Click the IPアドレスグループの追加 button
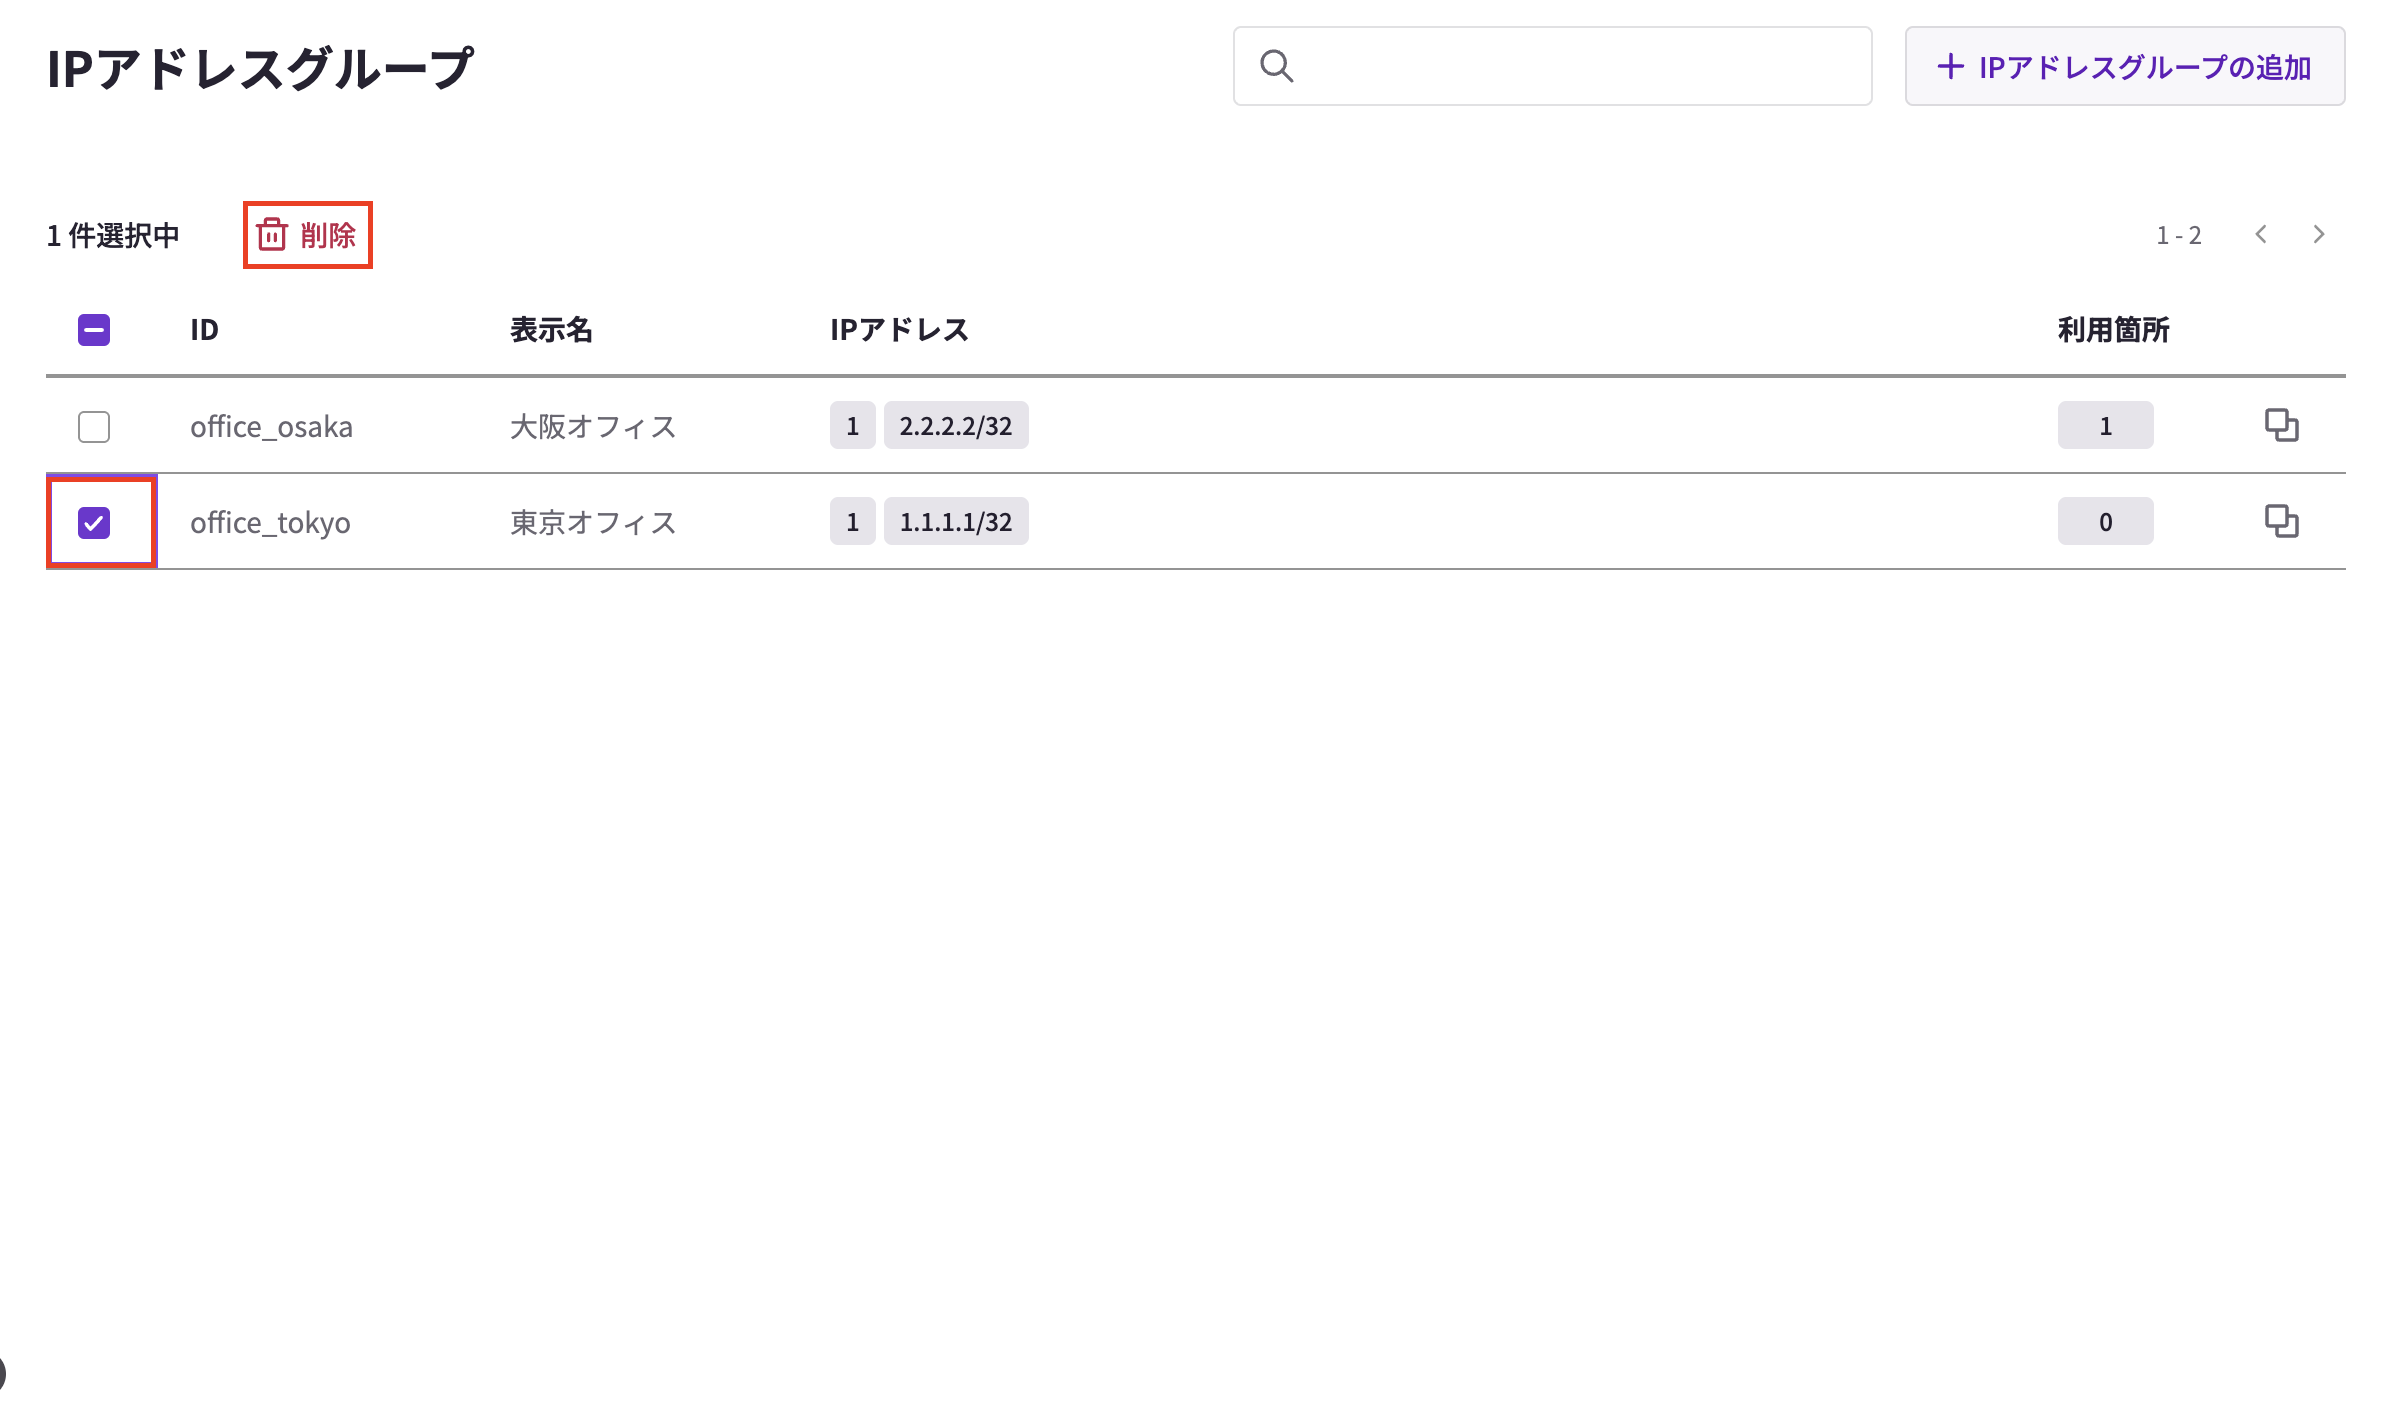Viewport: 2392px width, 1402px height. click(2125, 66)
